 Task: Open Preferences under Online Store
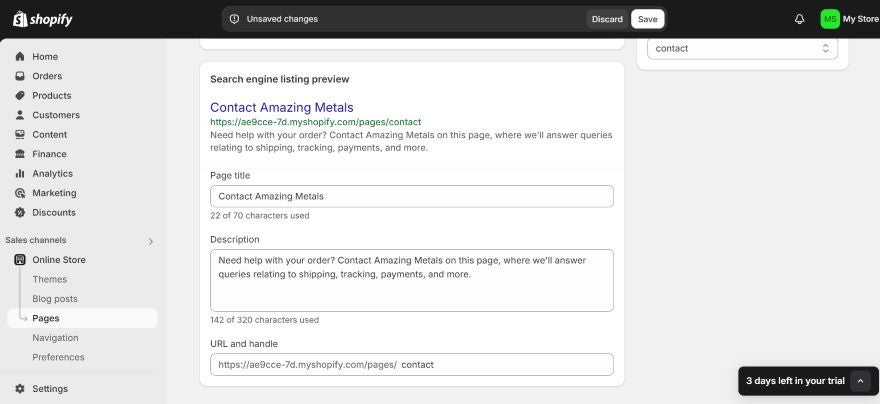tap(58, 357)
